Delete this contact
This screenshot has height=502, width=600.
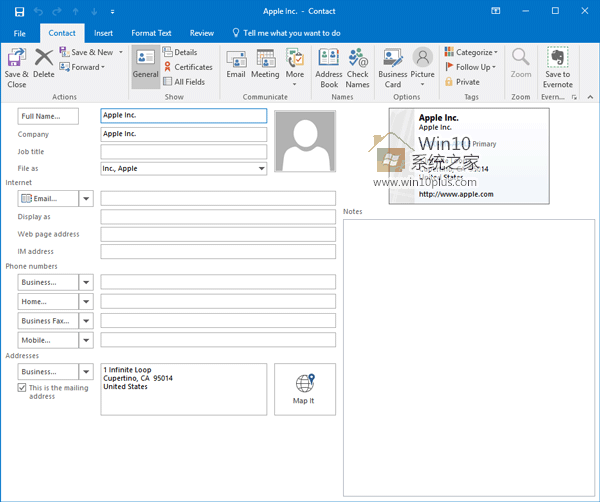click(44, 63)
